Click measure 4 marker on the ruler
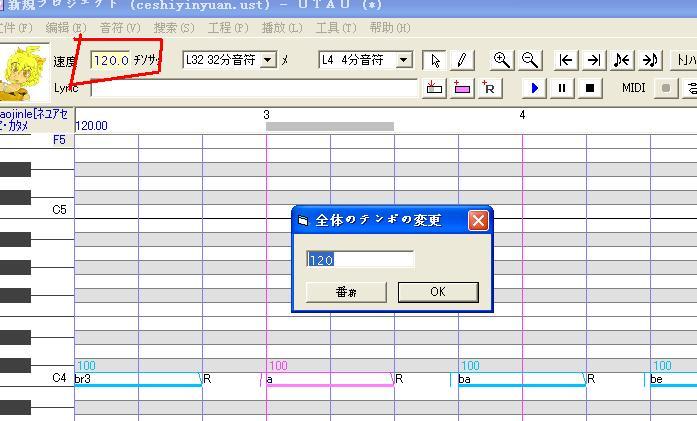The width and height of the screenshot is (697, 421). [x=522, y=115]
